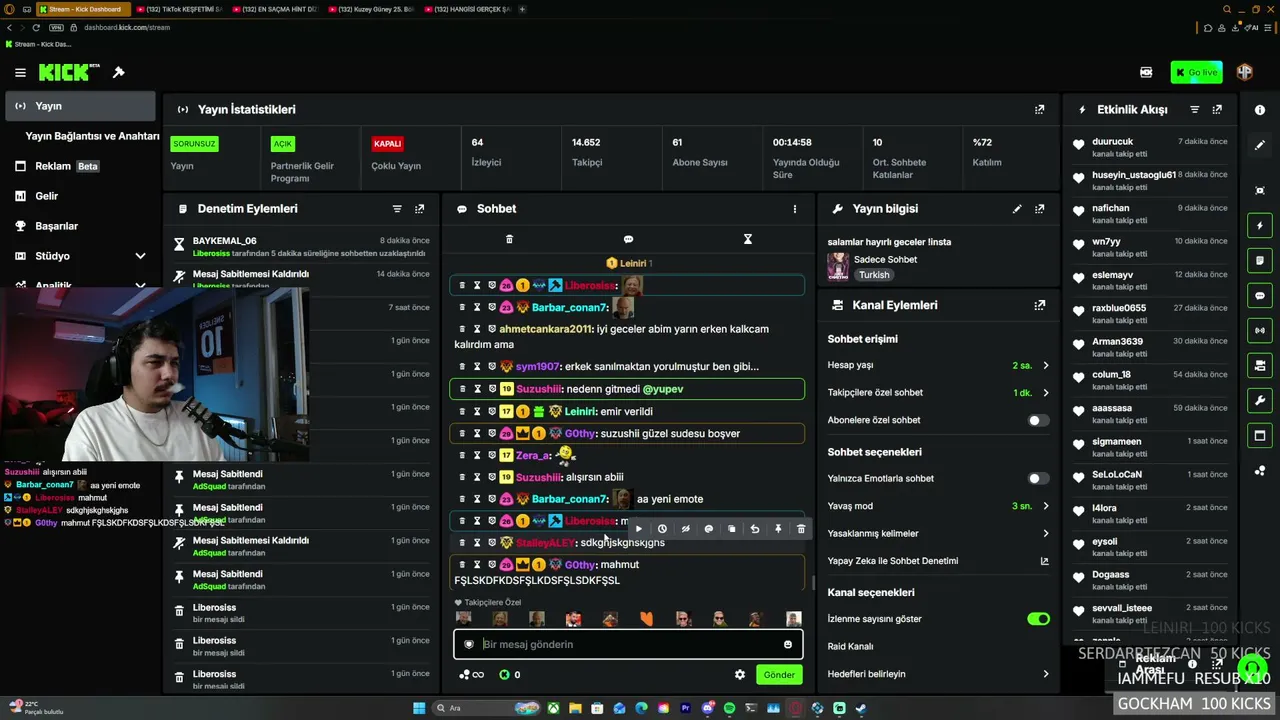Switch to Kuzey Güney 25. browser tab
The image size is (1280, 720).
[x=371, y=9]
